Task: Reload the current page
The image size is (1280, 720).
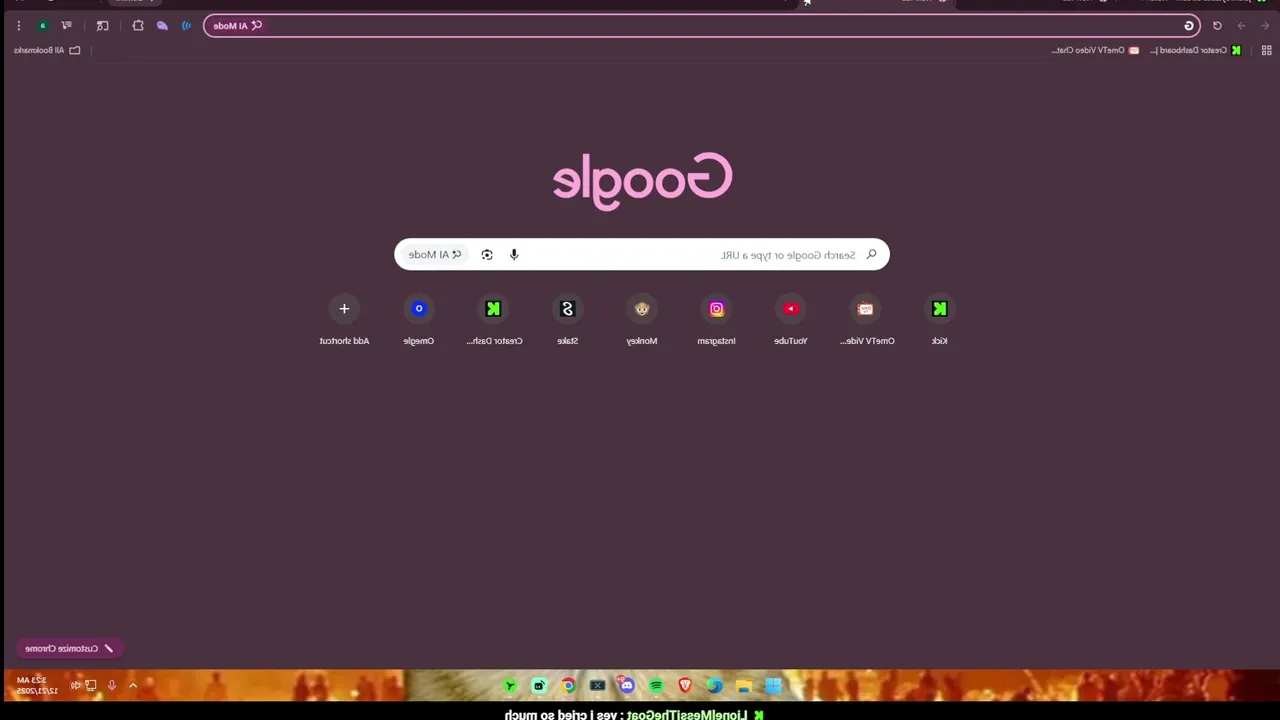Action: point(1217,26)
